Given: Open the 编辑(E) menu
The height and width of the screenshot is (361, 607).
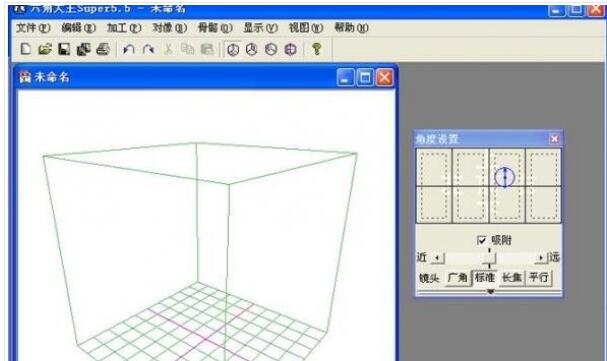Looking at the screenshot, I should point(79,28).
